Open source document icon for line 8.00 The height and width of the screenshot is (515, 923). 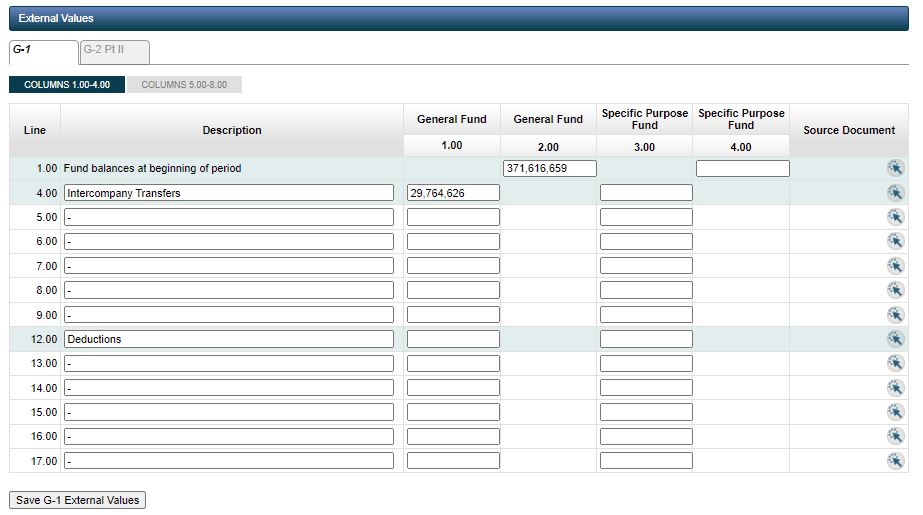pyautogui.click(x=895, y=290)
